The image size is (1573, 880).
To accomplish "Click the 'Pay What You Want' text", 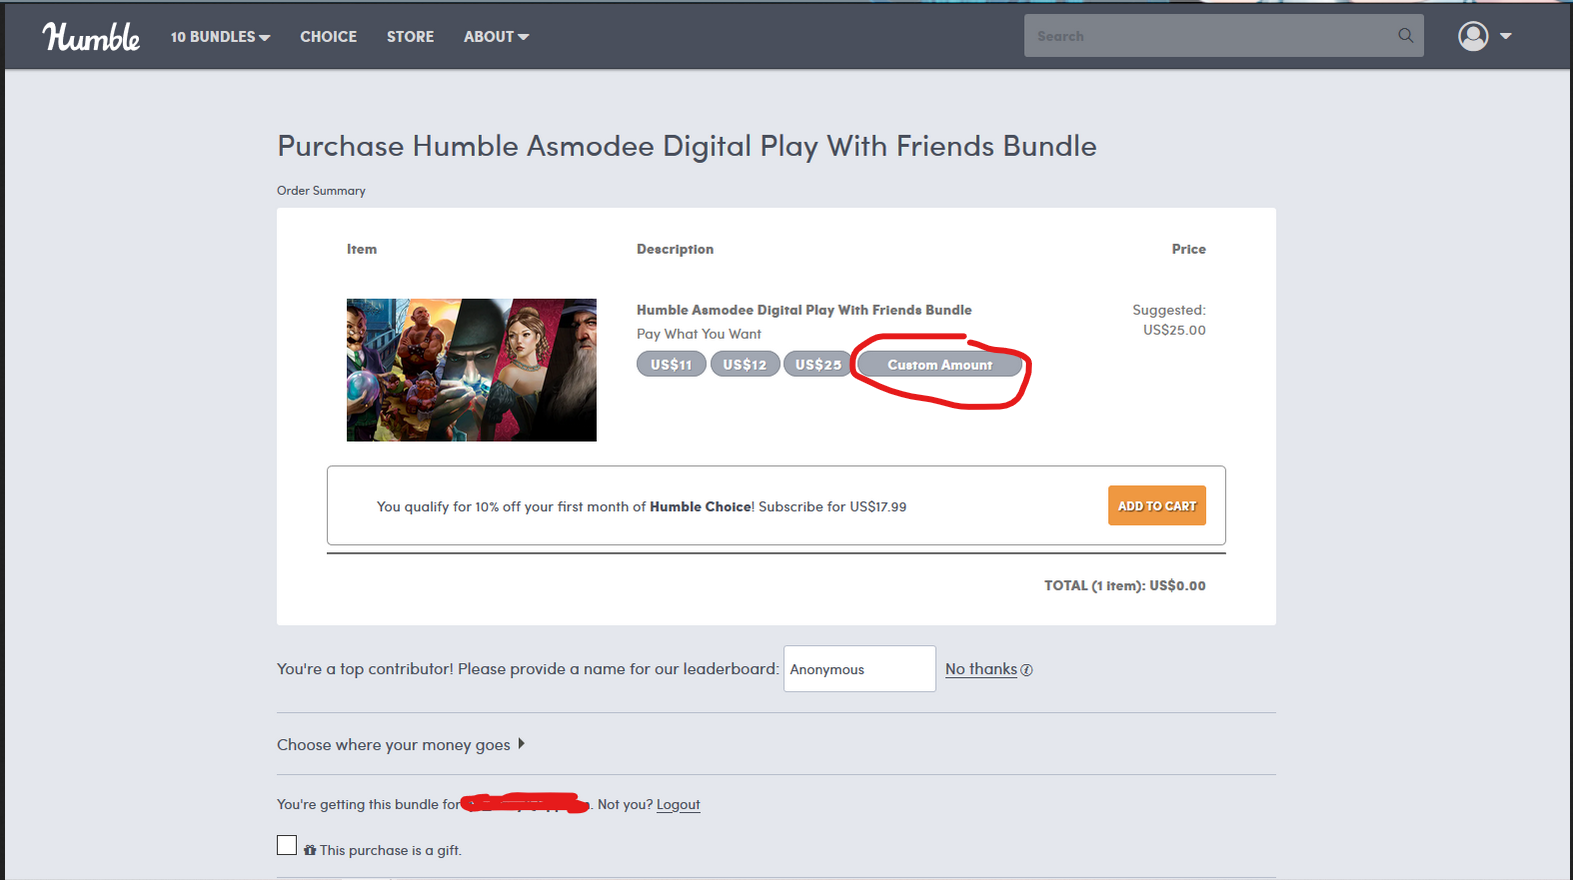I will tap(699, 334).
